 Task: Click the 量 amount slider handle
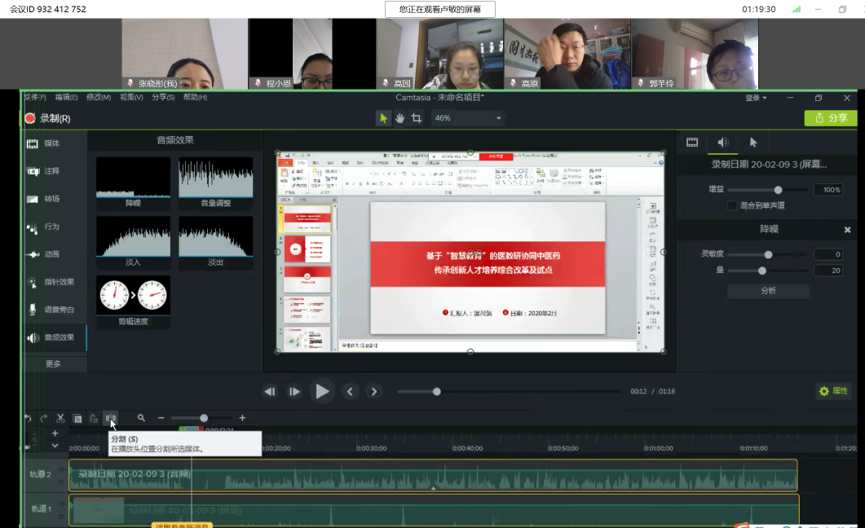click(x=762, y=270)
